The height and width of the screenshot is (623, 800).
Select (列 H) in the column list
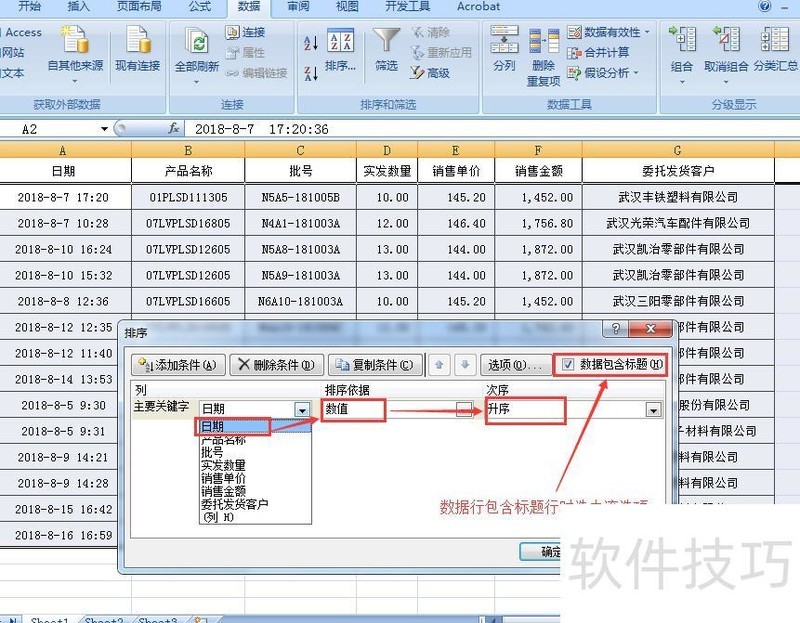point(255,517)
